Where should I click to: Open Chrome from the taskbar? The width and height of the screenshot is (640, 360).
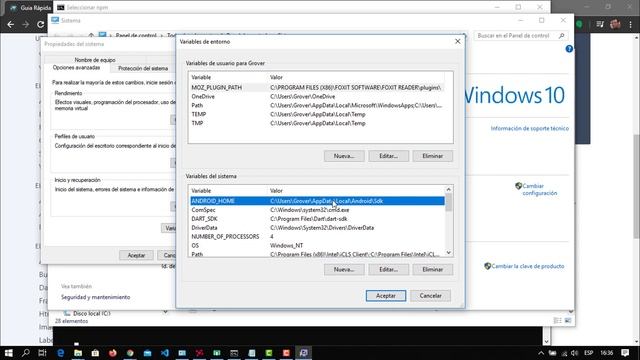click(130, 353)
